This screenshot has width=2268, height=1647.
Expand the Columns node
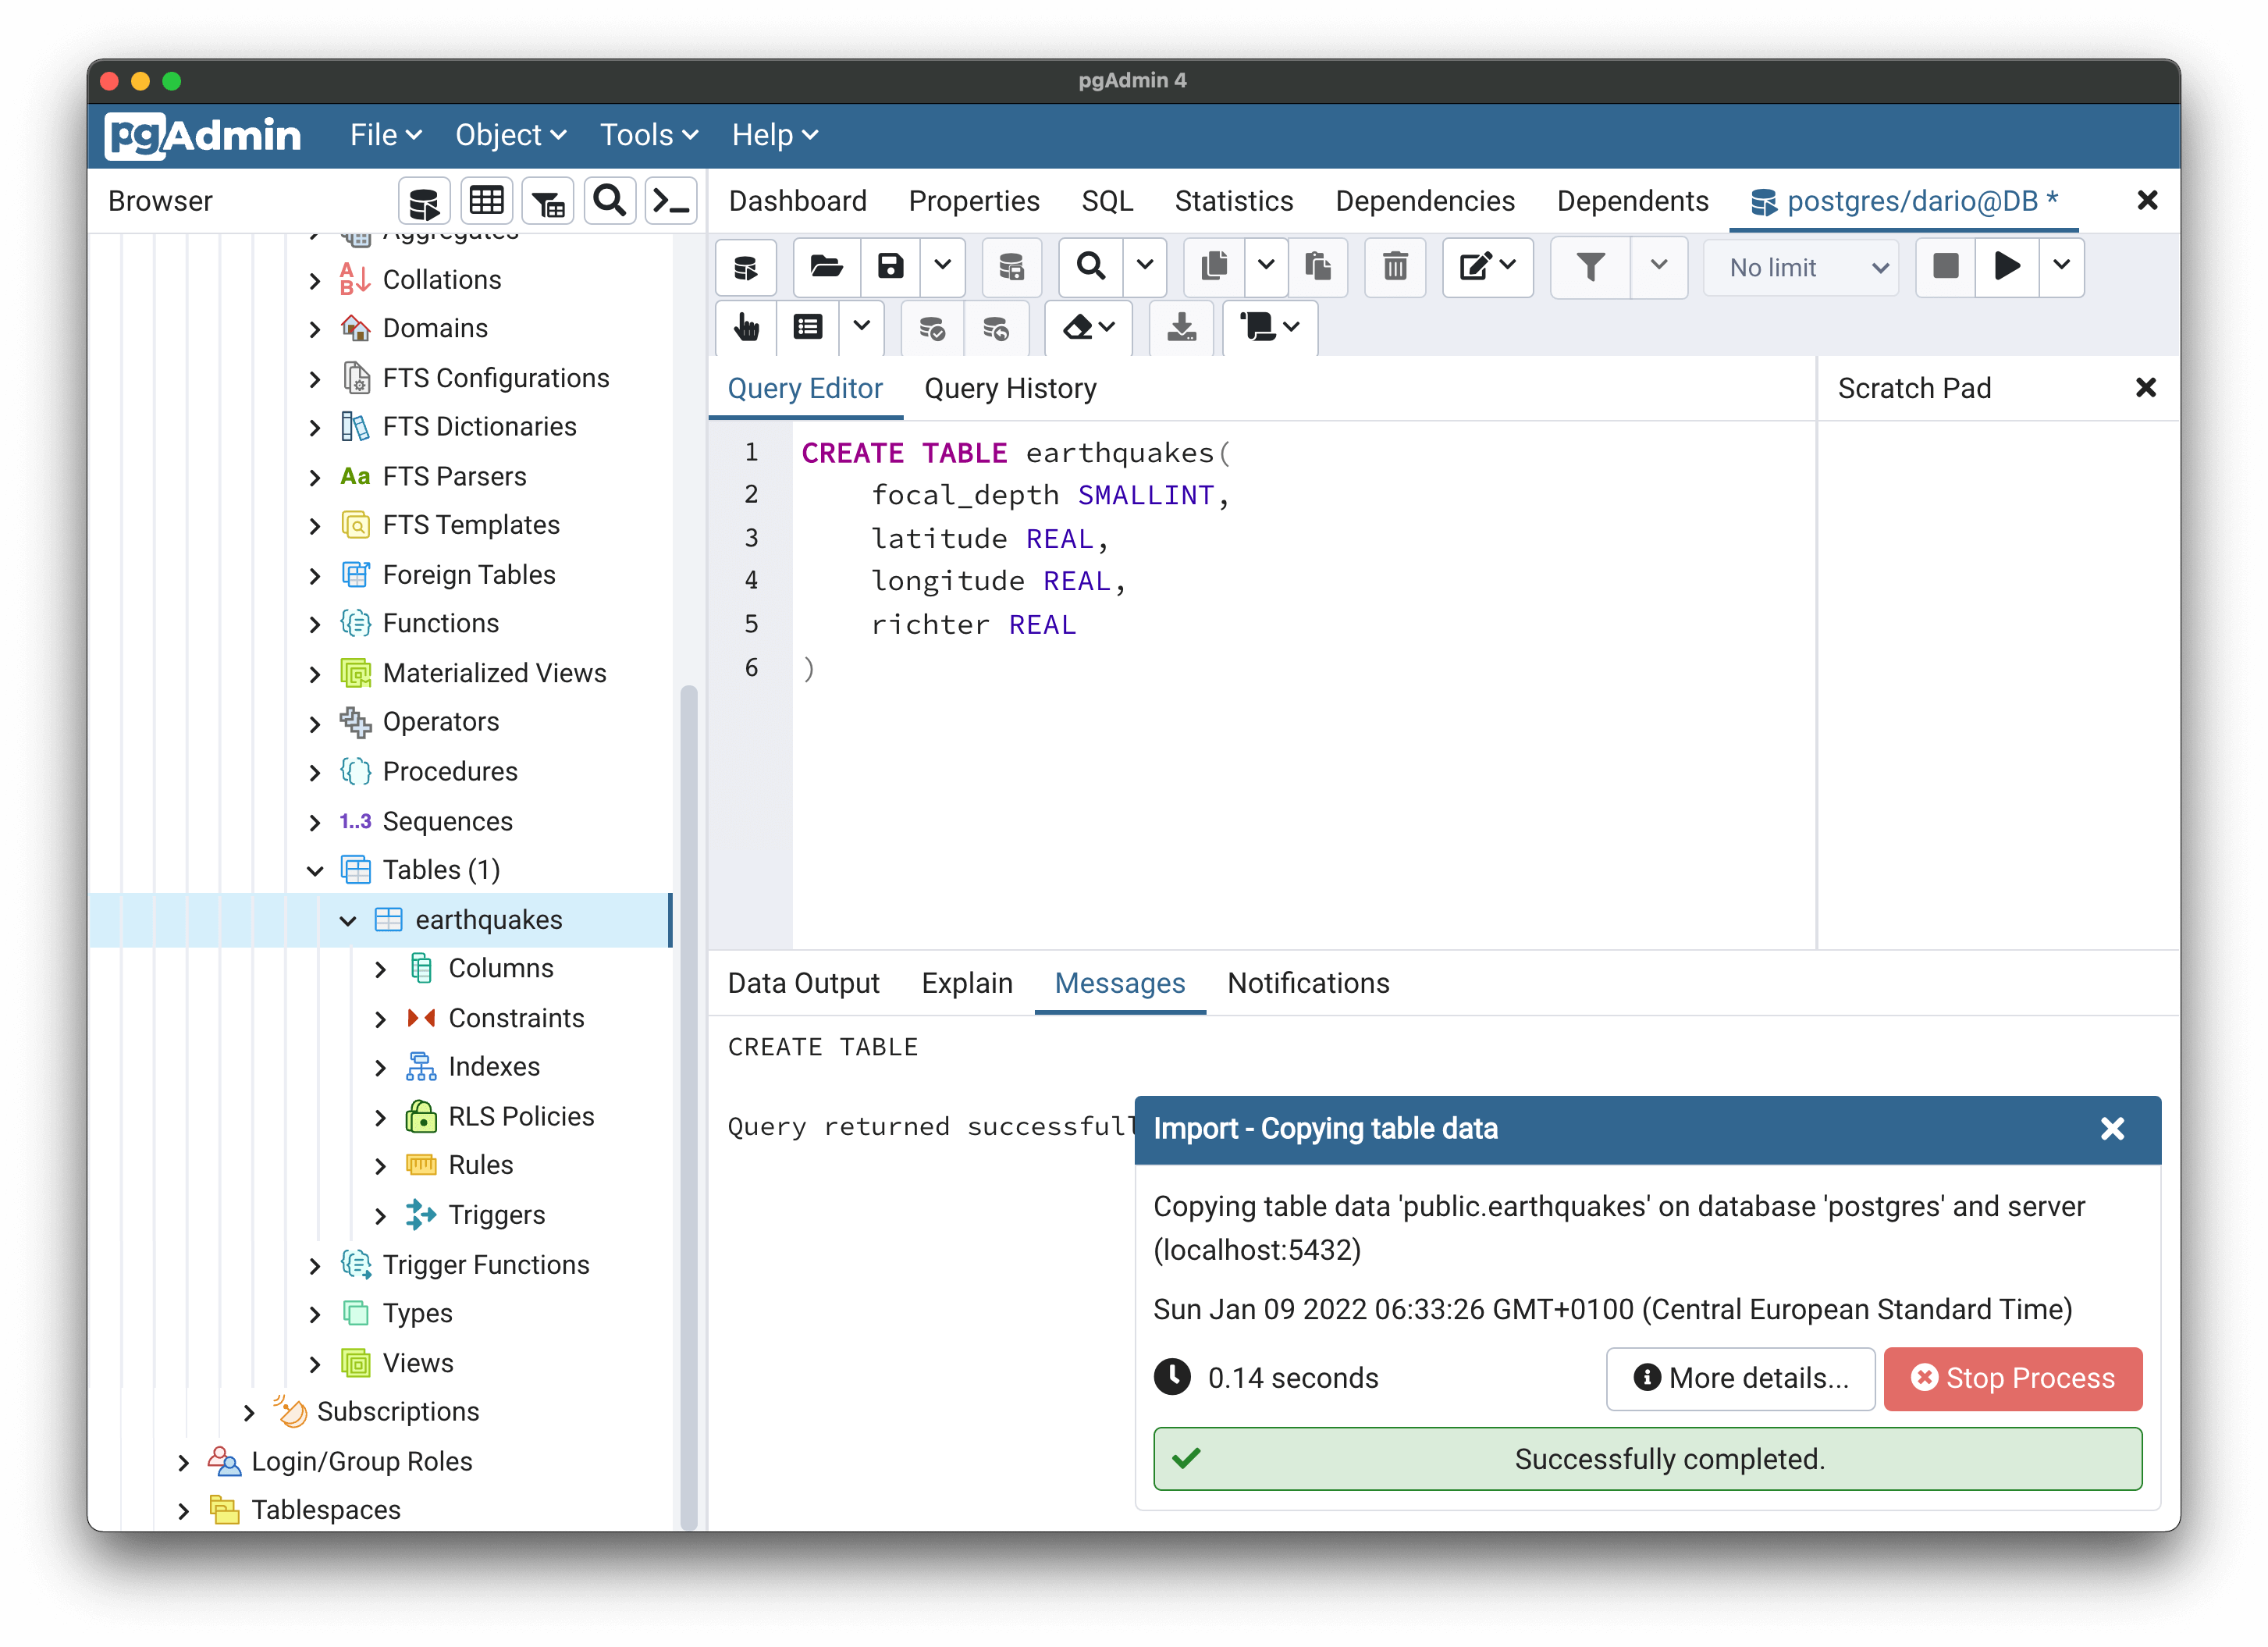click(380, 970)
